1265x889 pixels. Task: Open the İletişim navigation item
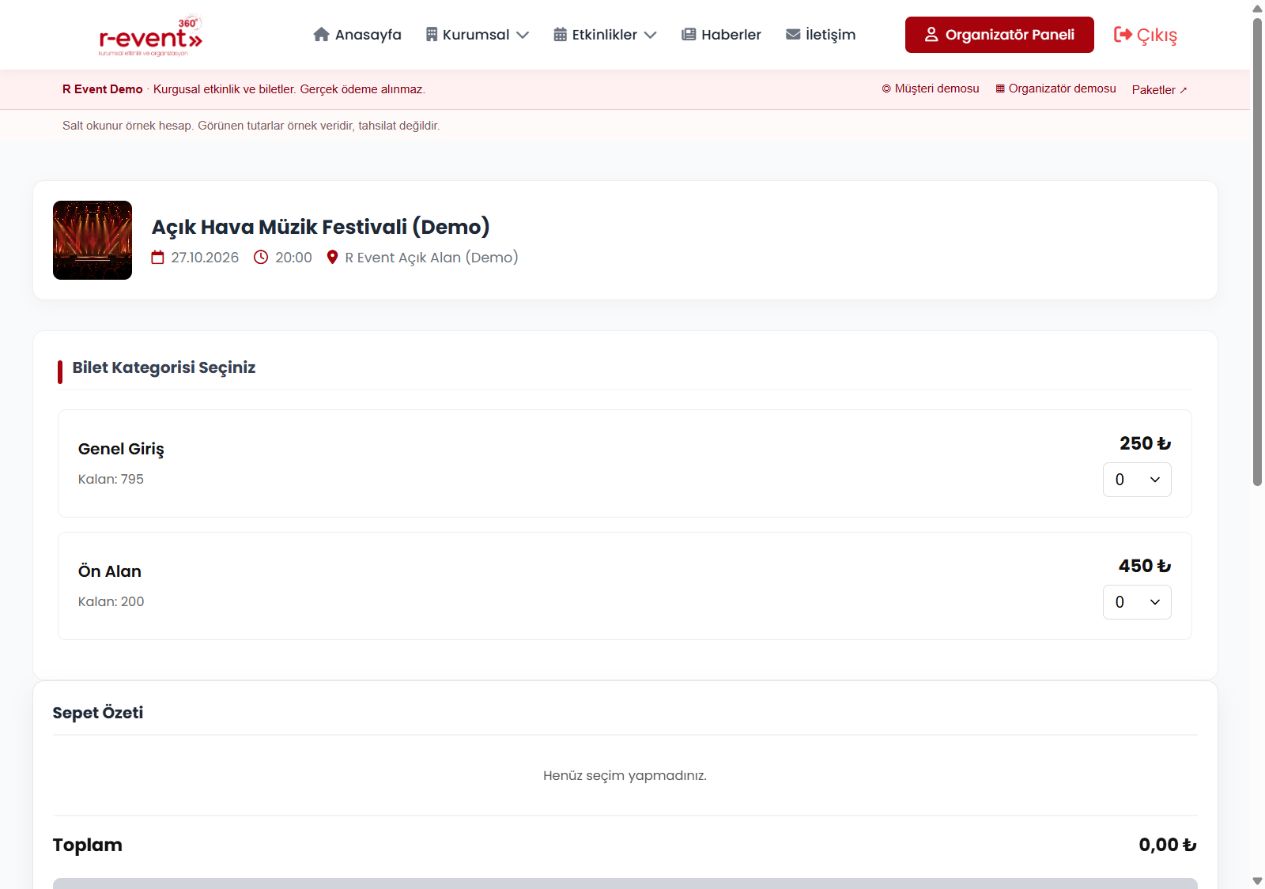click(821, 35)
